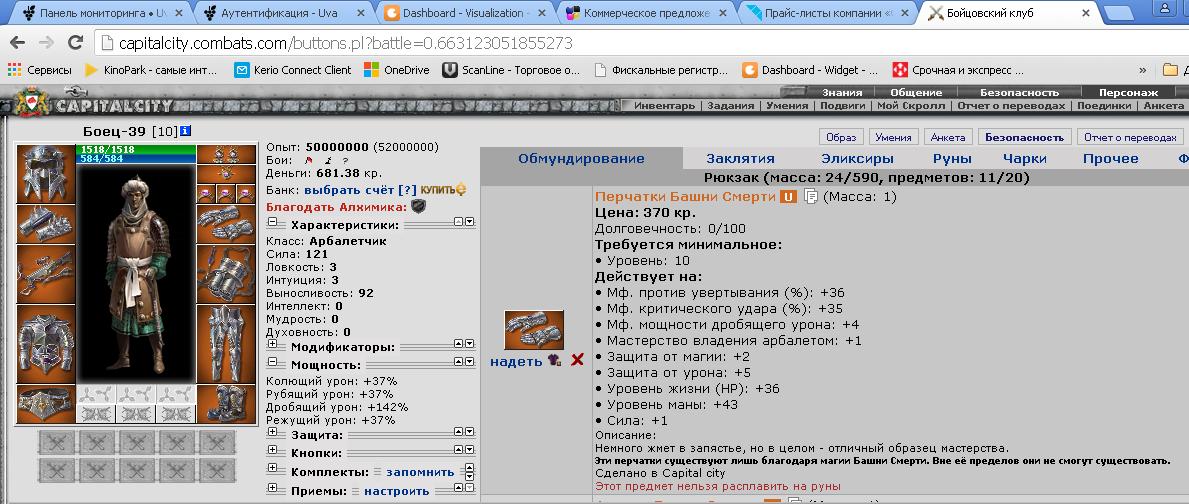Put on gloves via надеть link
This screenshot has height=504, width=1189.
(516, 362)
